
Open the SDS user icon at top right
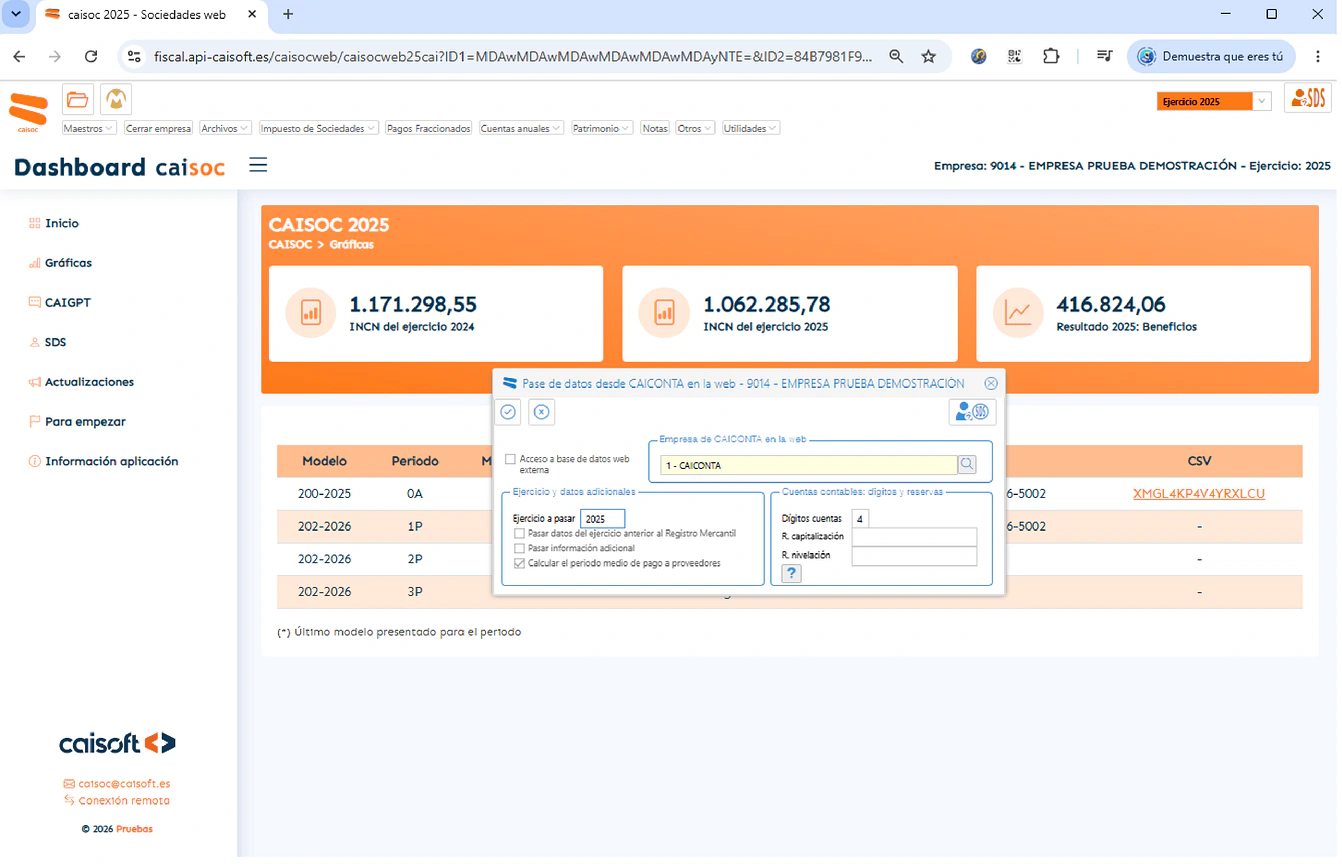[1308, 98]
